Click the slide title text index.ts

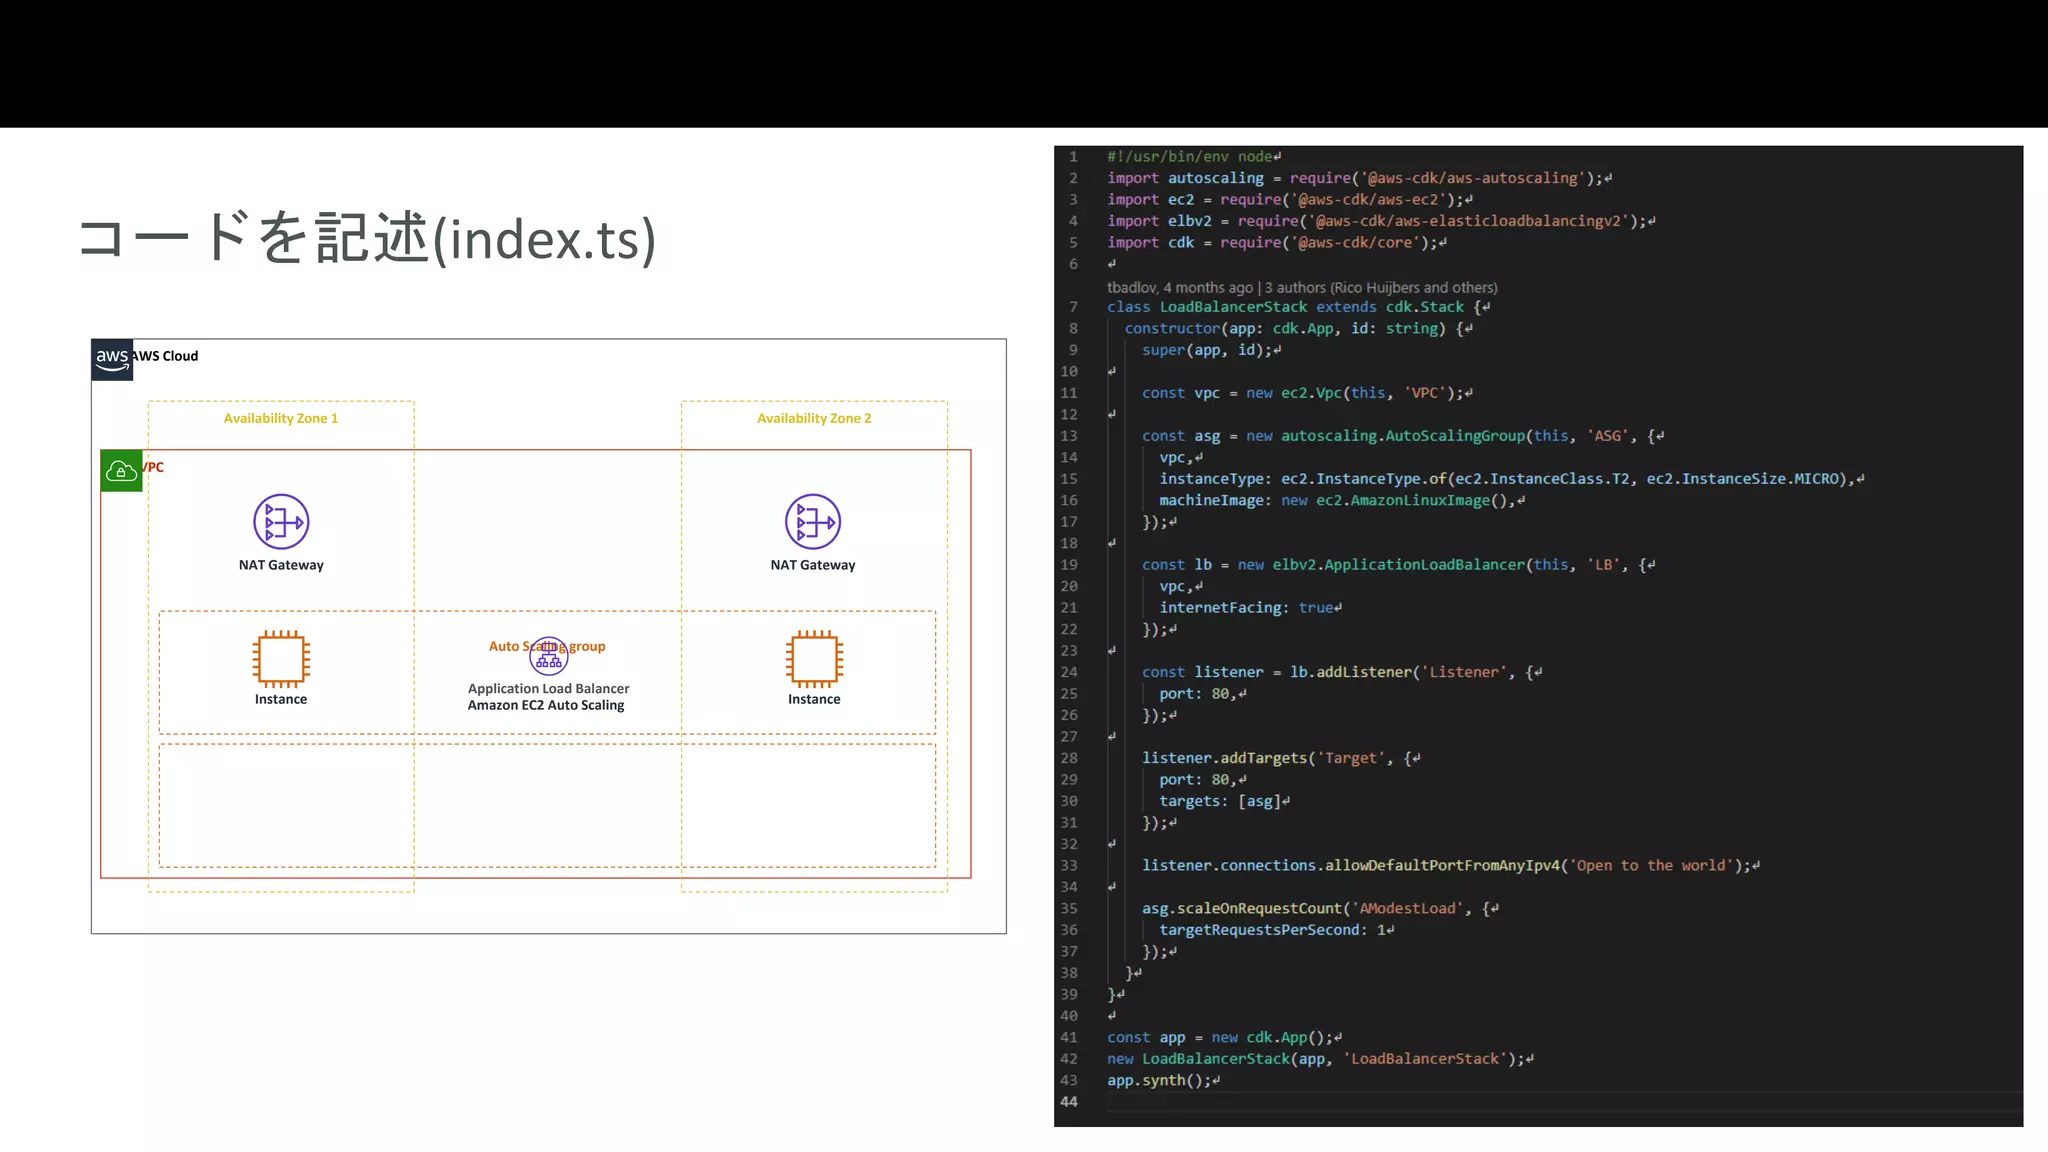point(545,240)
